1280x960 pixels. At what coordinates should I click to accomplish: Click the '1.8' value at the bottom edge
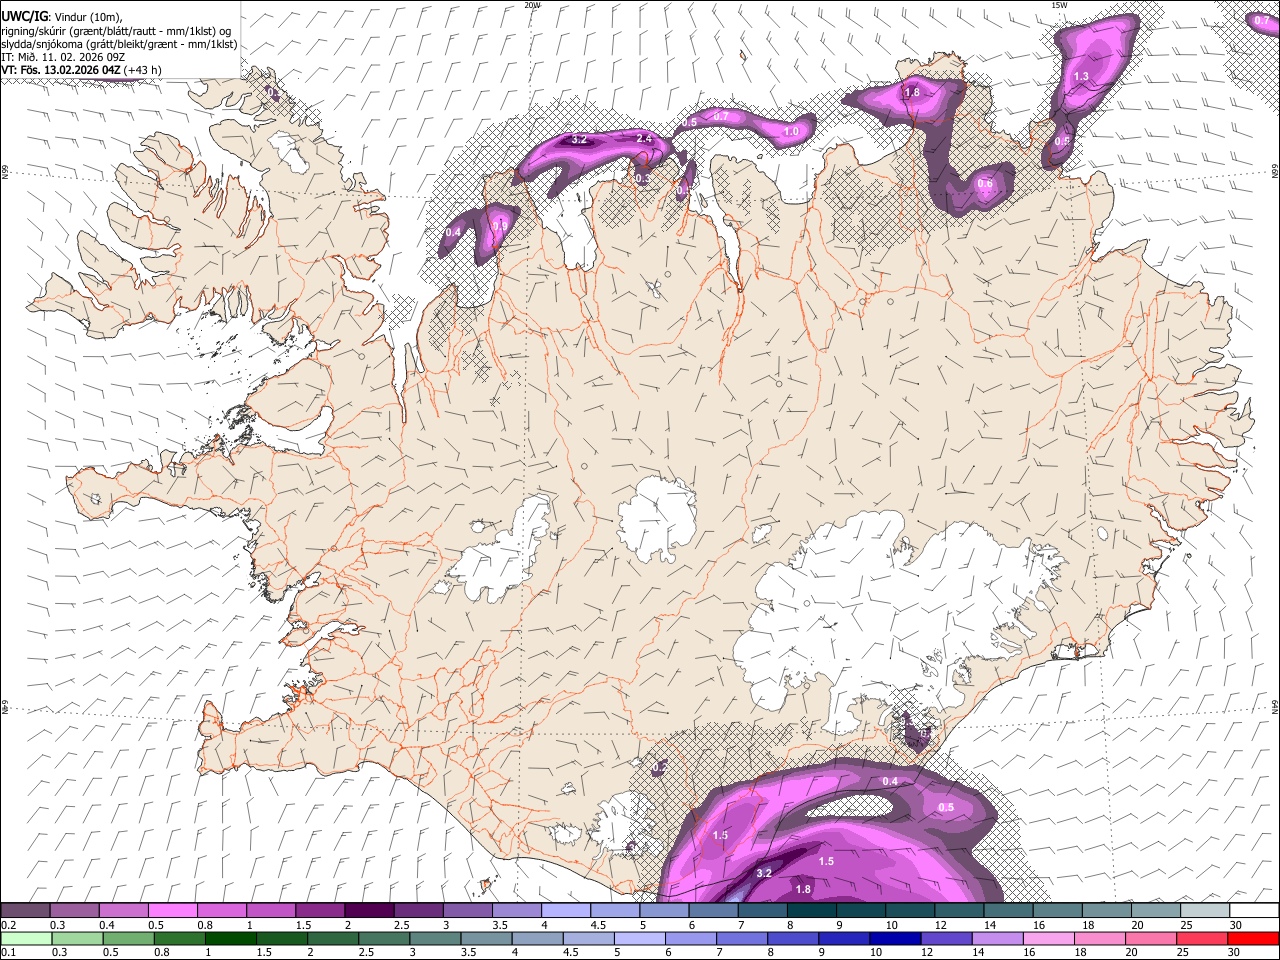[802, 889]
